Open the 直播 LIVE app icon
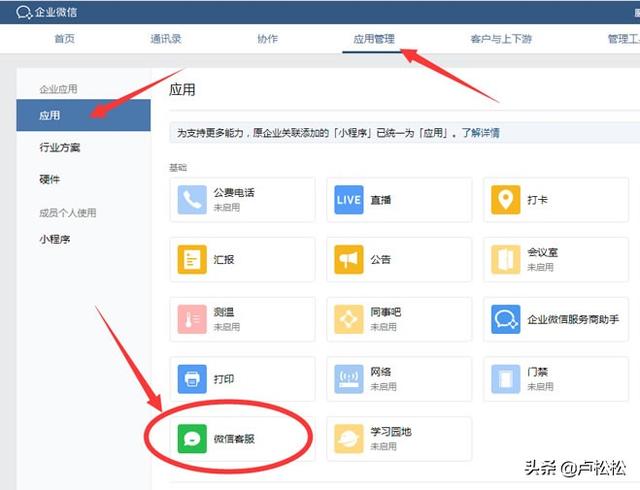The image size is (640, 490). [348, 200]
